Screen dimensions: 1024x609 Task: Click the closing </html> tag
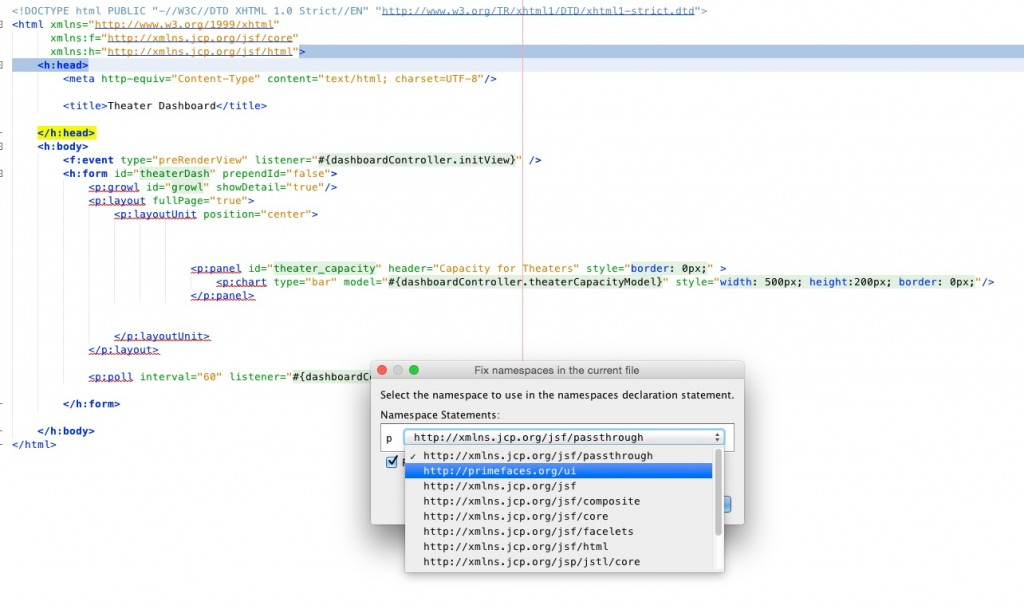tap(34, 445)
